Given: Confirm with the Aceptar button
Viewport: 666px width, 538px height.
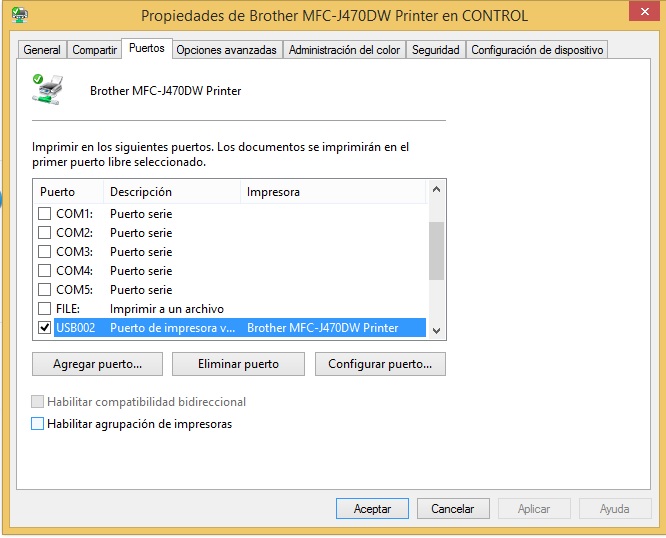Looking at the screenshot, I should (x=372, y=509).
